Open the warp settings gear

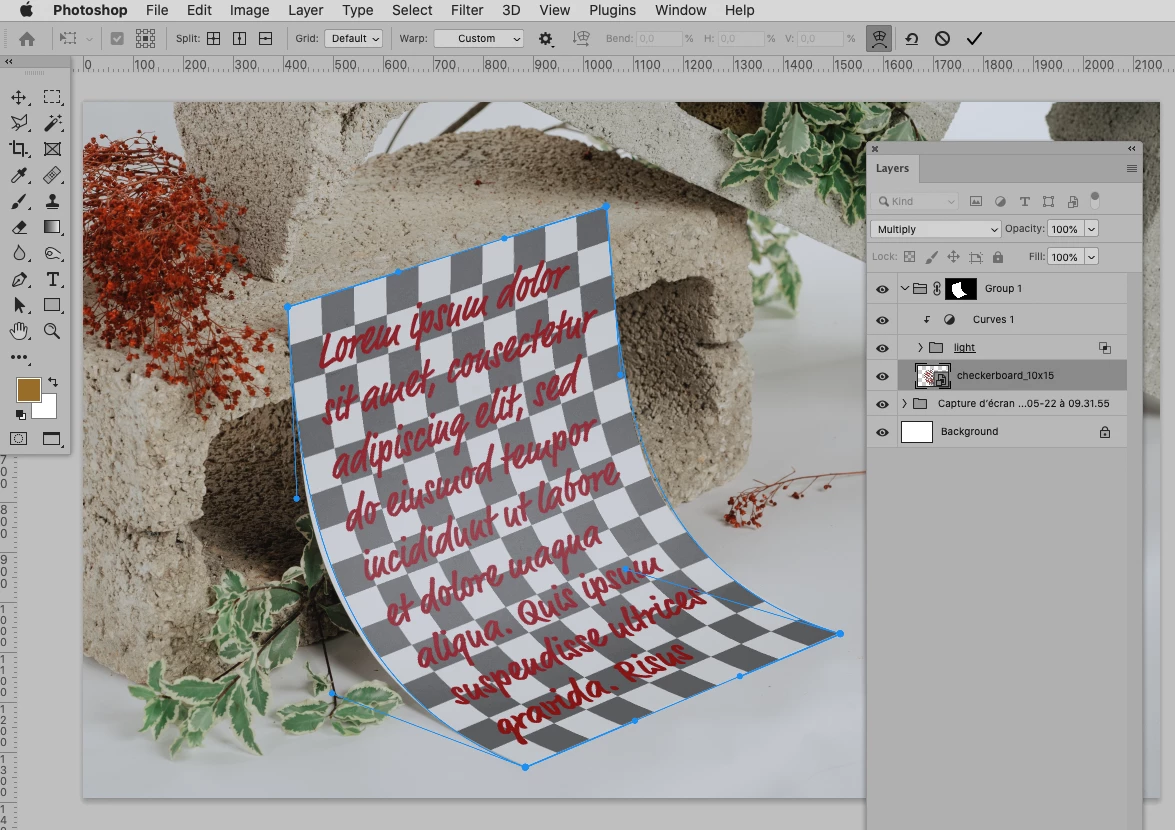coord(546,38)
